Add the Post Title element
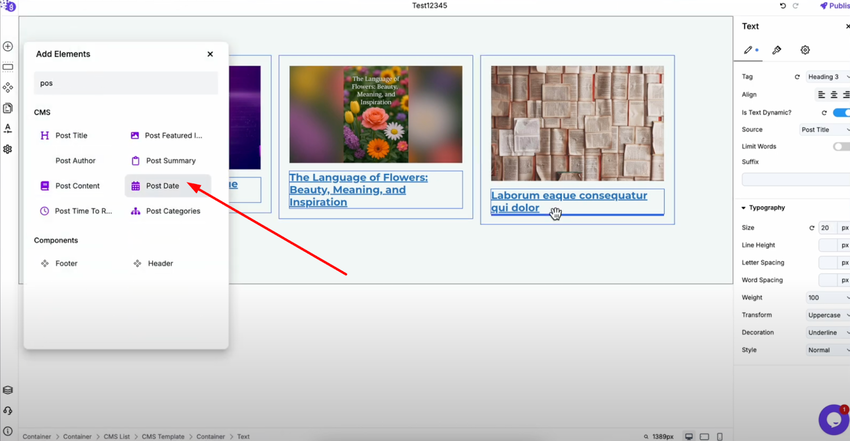This screenshot has height=441, width=850. pyautogui.click(x=71, y=135)
